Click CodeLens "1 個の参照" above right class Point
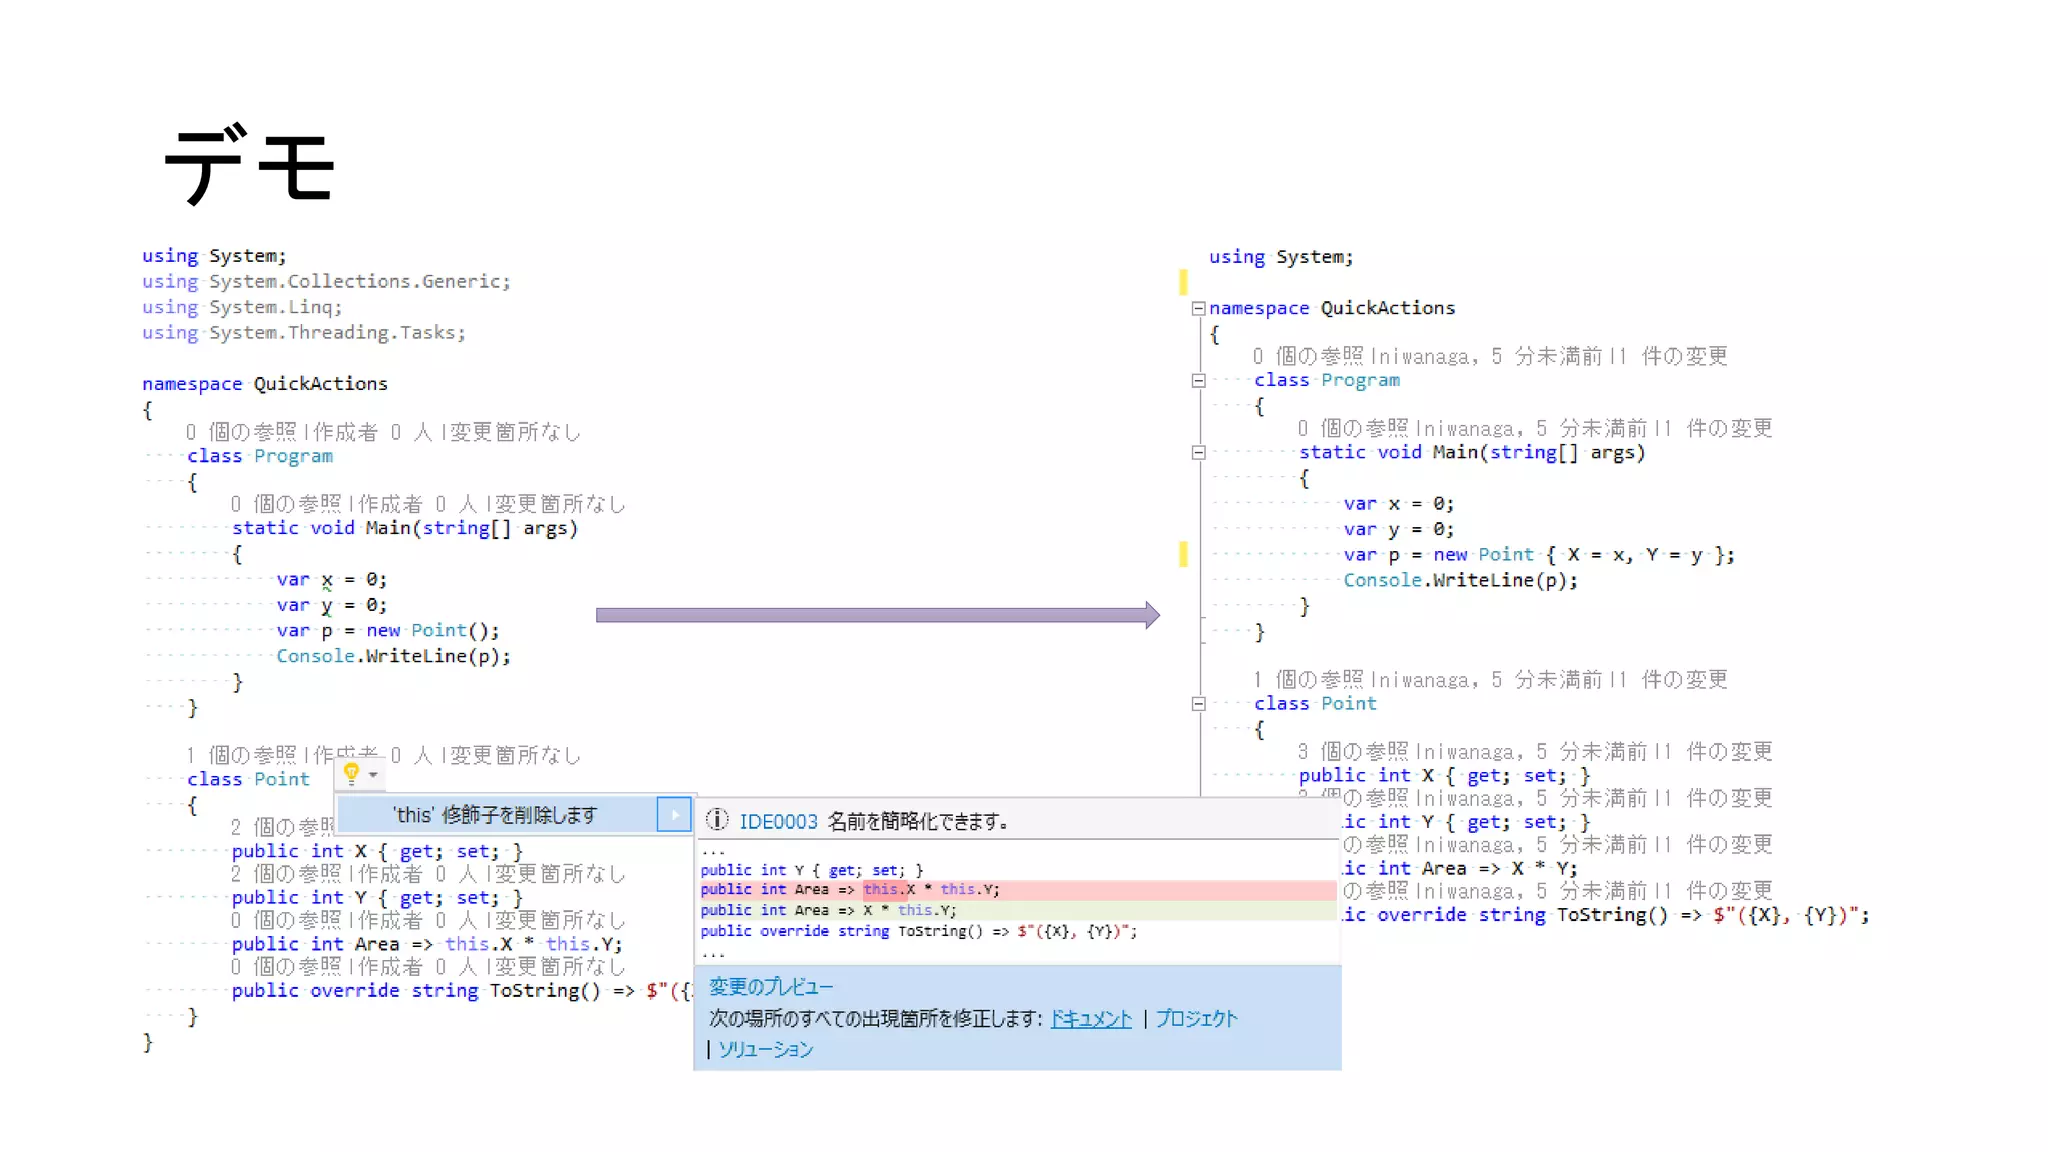Viewport: 2048px width, 1152px height. click(1308, 680)
